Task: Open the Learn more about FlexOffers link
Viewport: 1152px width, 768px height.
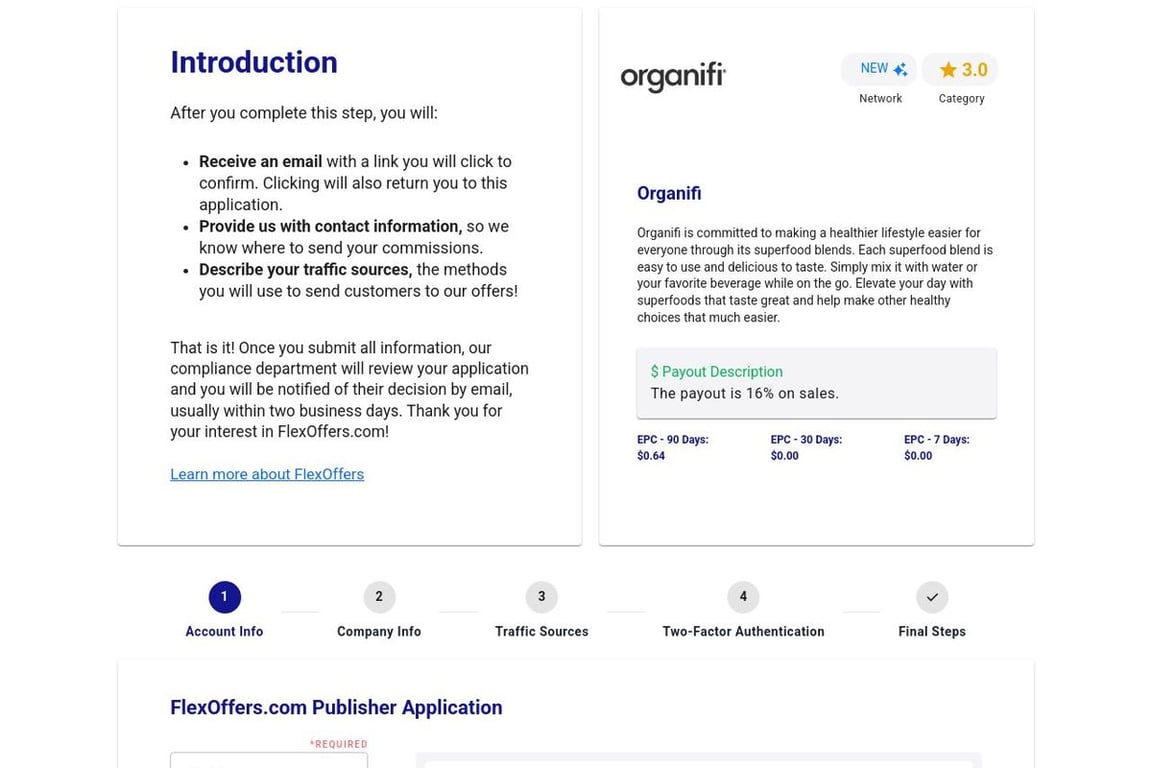Action: point(267,474)
